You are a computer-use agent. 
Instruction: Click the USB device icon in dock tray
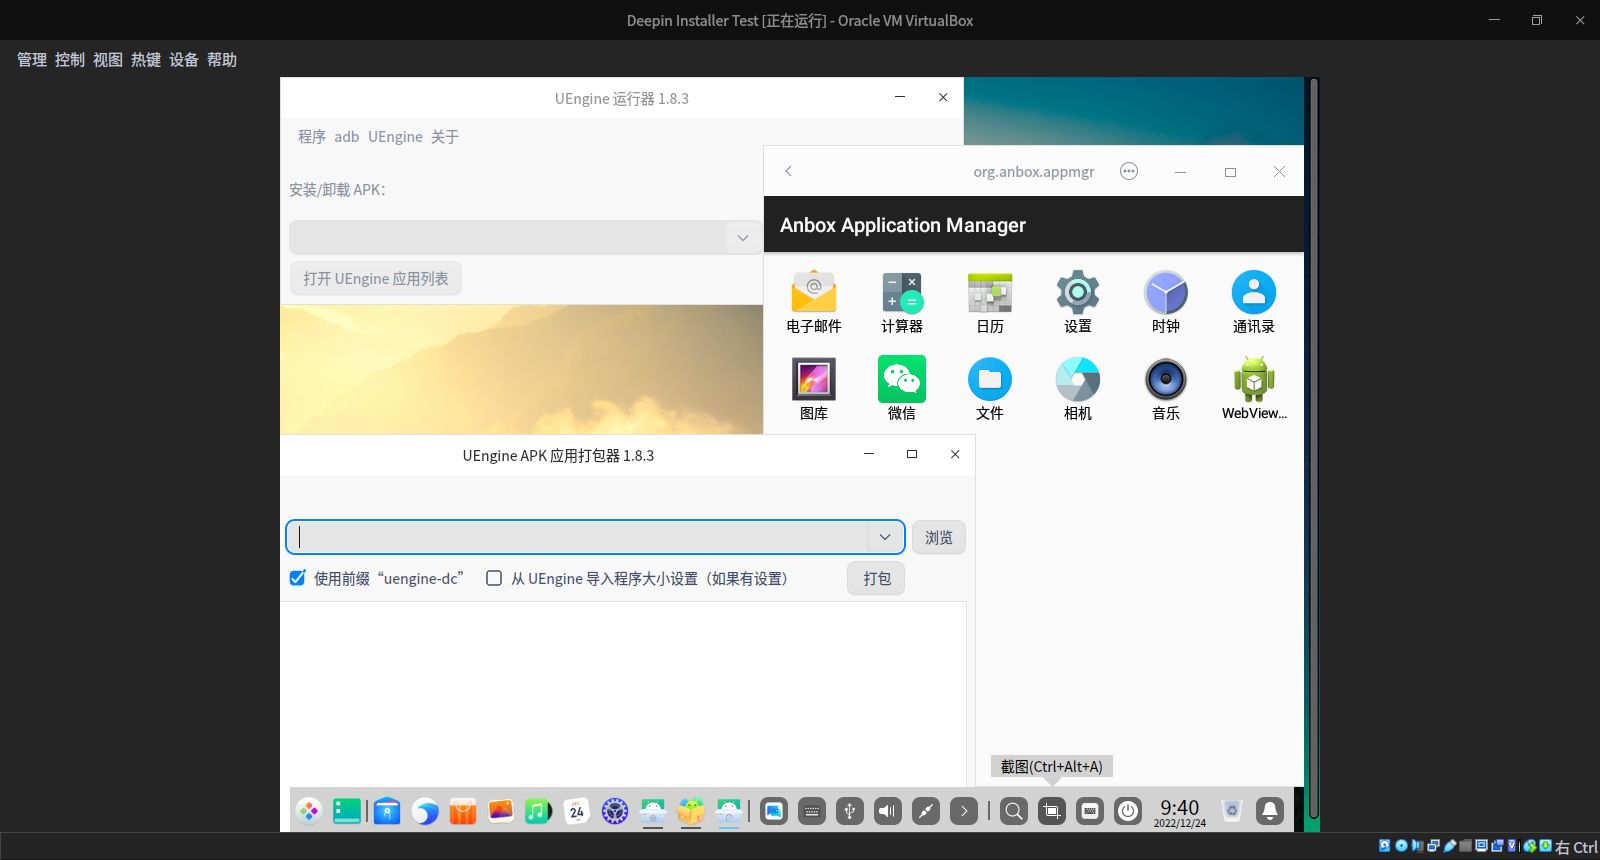click(x=850, y=811)
